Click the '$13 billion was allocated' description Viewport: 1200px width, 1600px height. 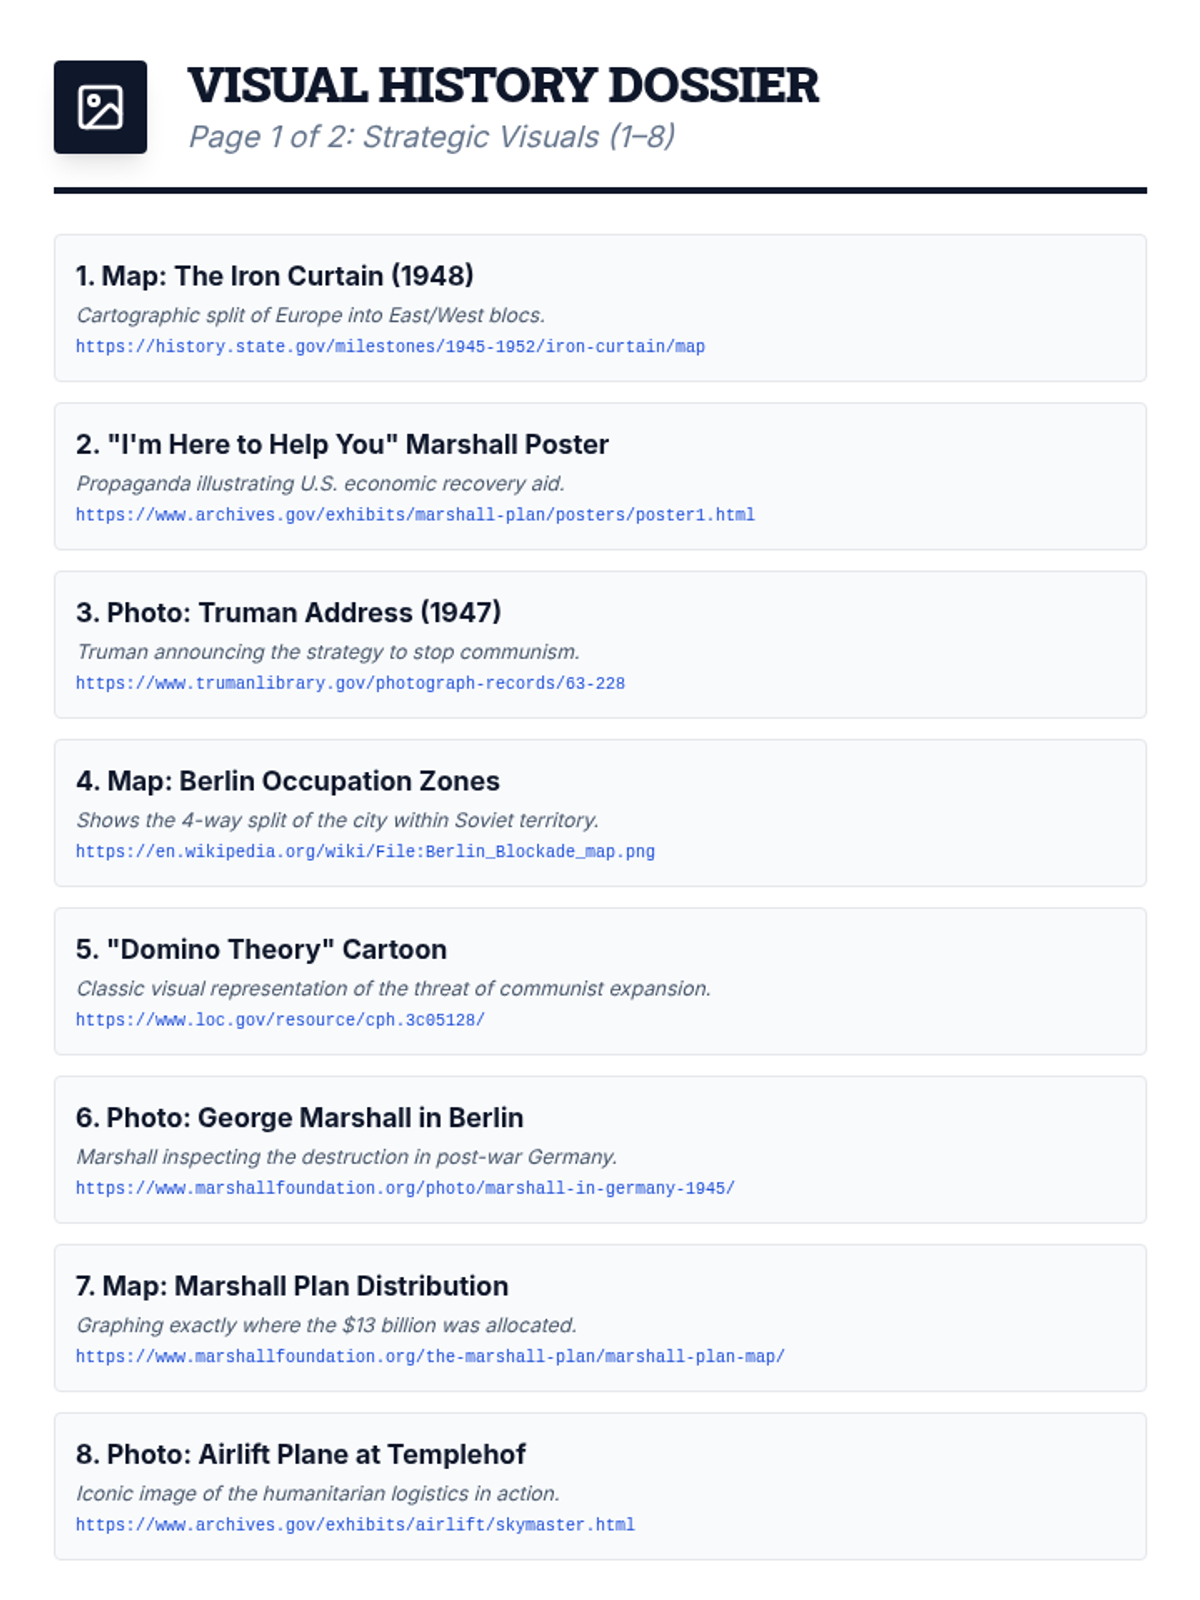[326, 1325]
